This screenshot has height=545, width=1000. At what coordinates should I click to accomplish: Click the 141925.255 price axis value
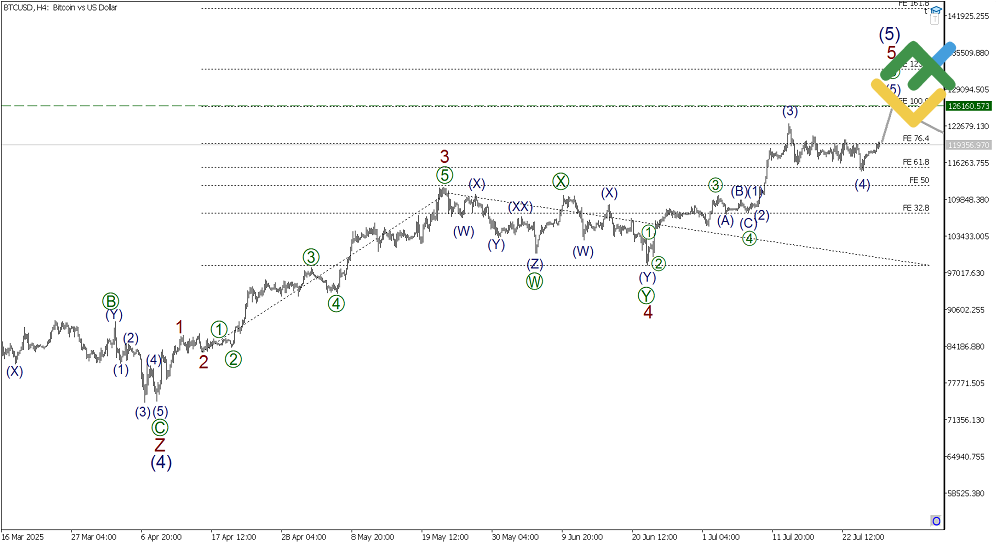click(968, 16)
